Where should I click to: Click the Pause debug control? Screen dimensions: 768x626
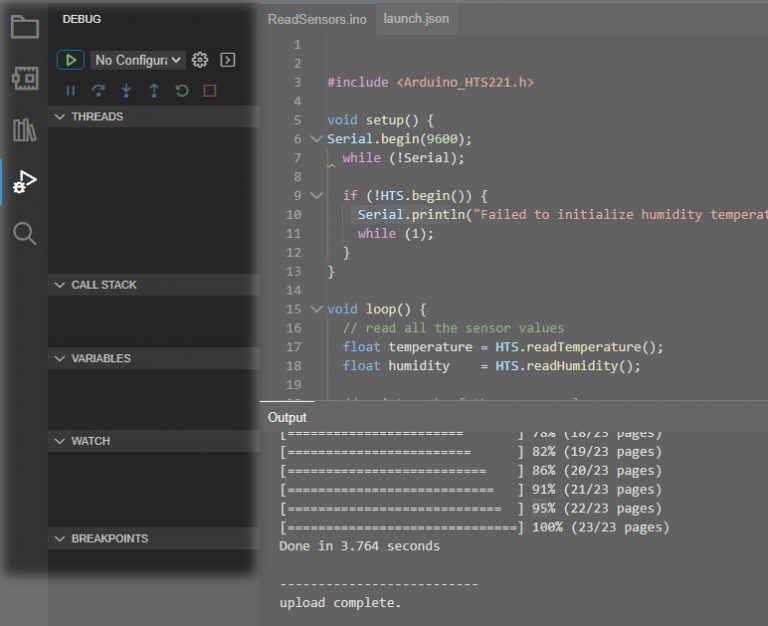(x=70, y=90)
